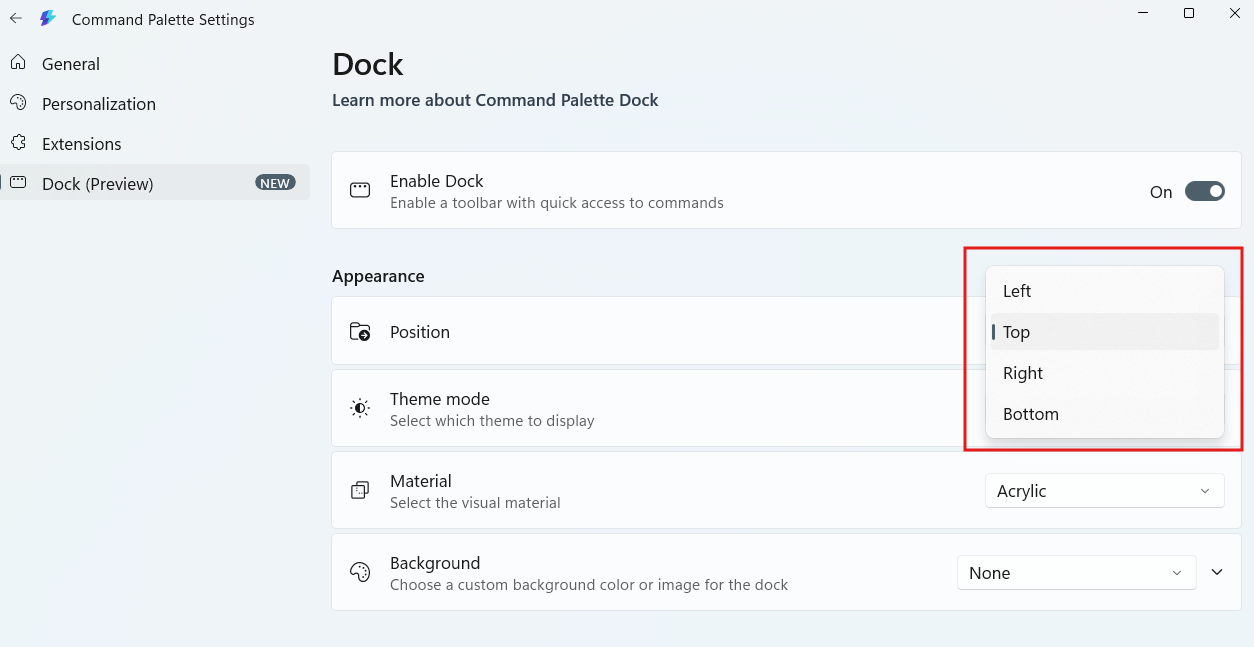Open Learn more about Command Palette Dock
1254x647 pixels.
(x=495, y=100)
